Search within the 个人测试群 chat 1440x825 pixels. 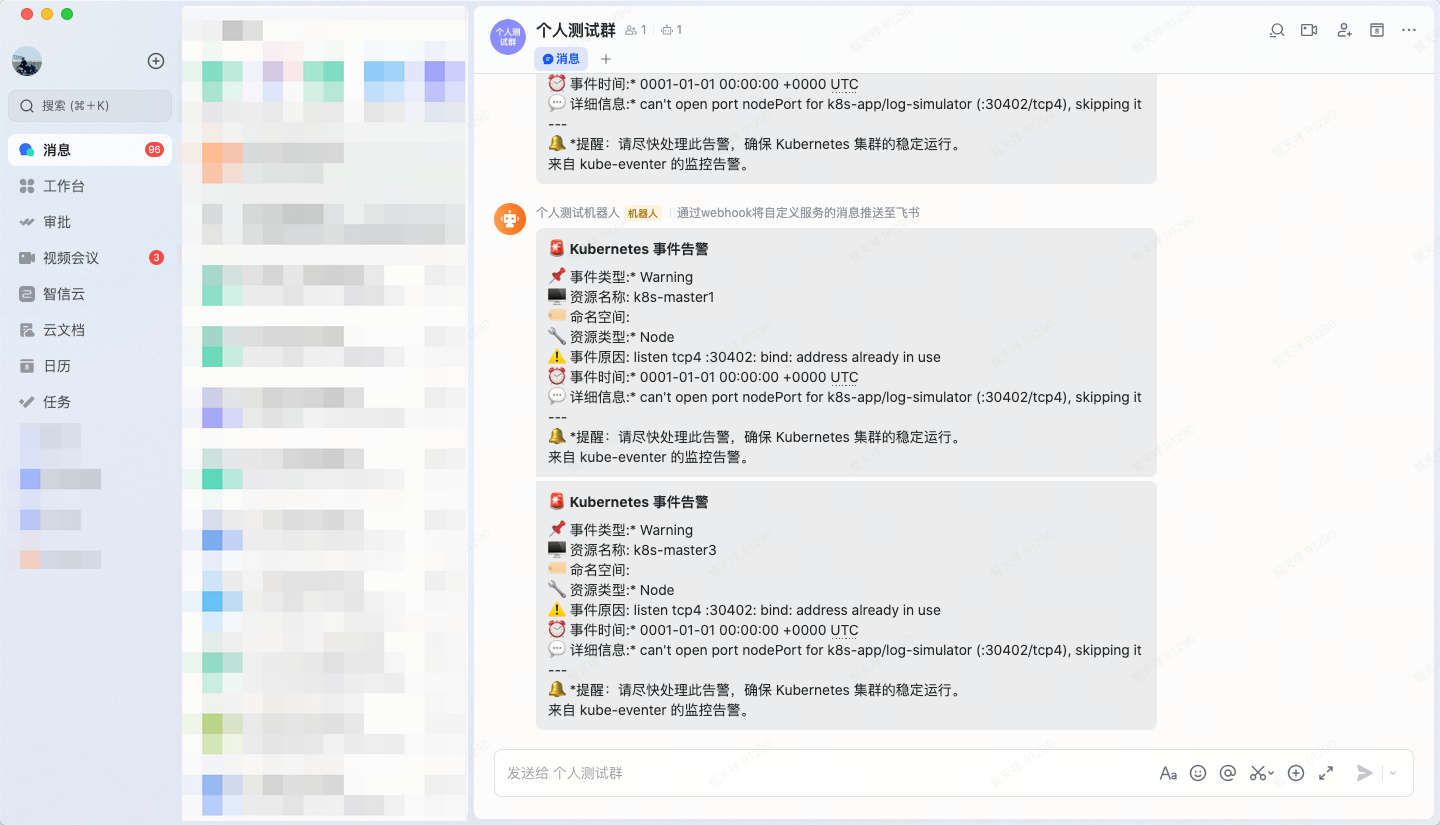[x=1276, y=30]
